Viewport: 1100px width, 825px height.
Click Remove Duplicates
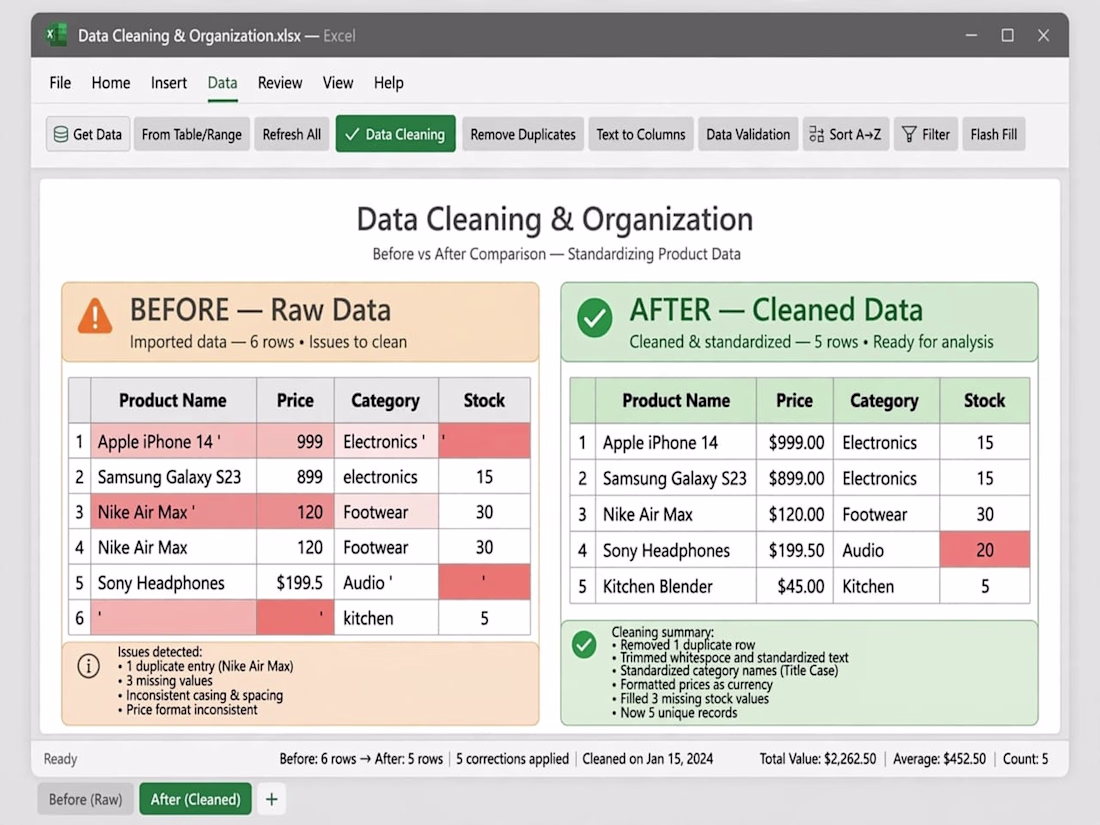[x=523, y=134]
